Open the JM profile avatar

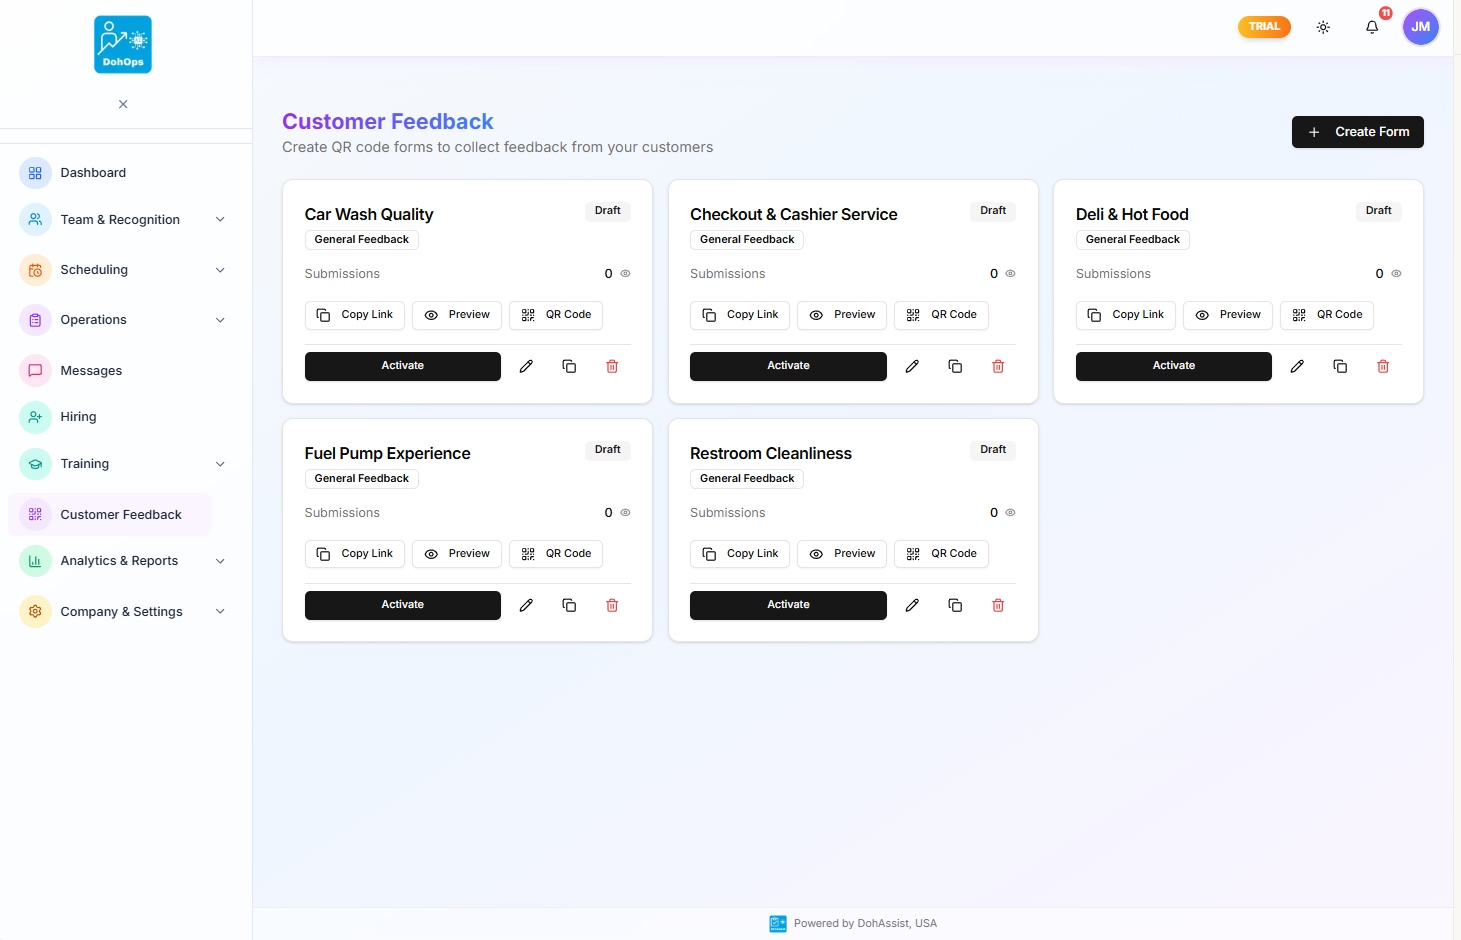point(1420,27)
